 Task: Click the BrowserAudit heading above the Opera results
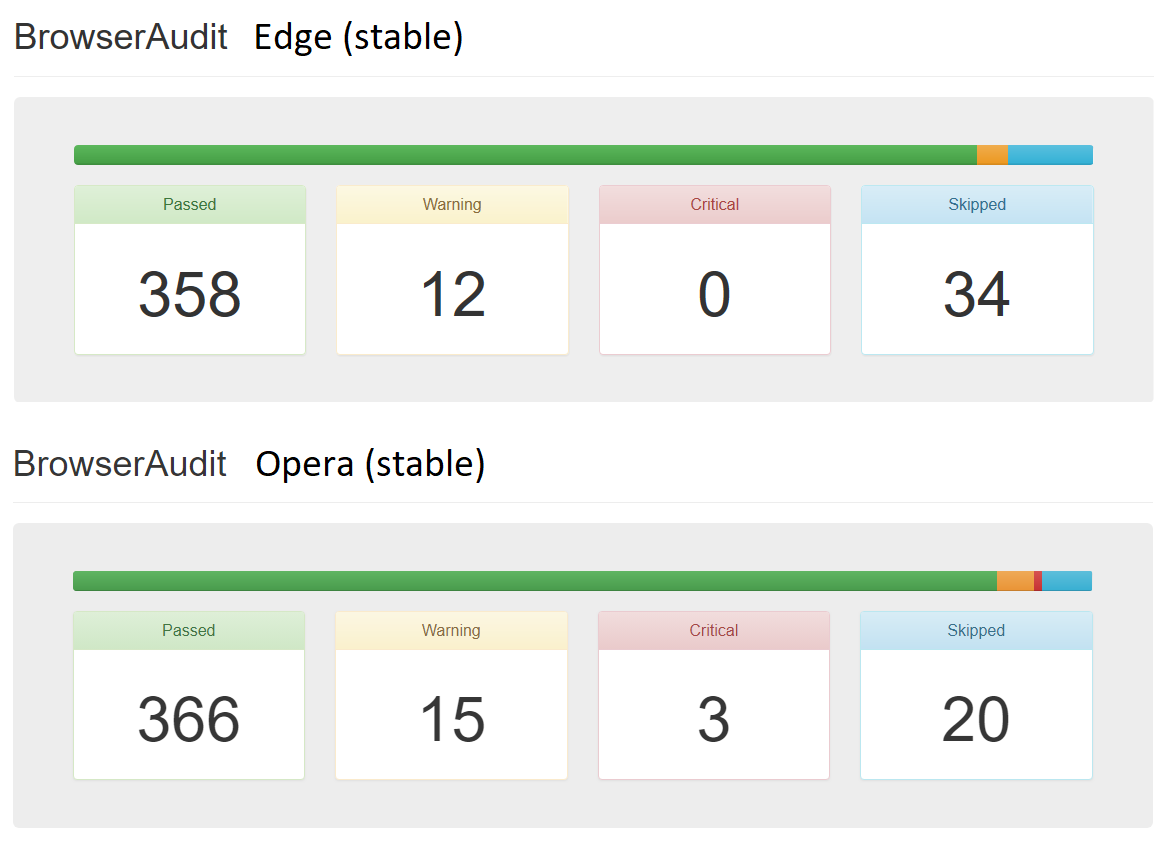(x=120, y=464)
